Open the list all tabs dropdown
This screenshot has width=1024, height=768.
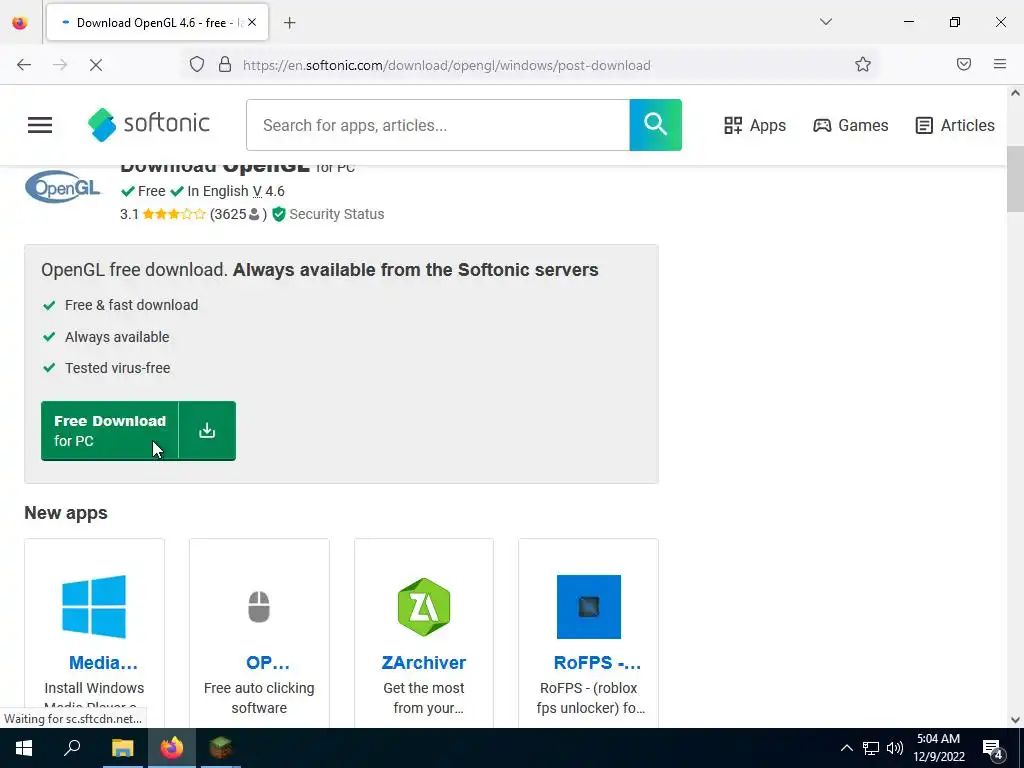pos(825,22)
